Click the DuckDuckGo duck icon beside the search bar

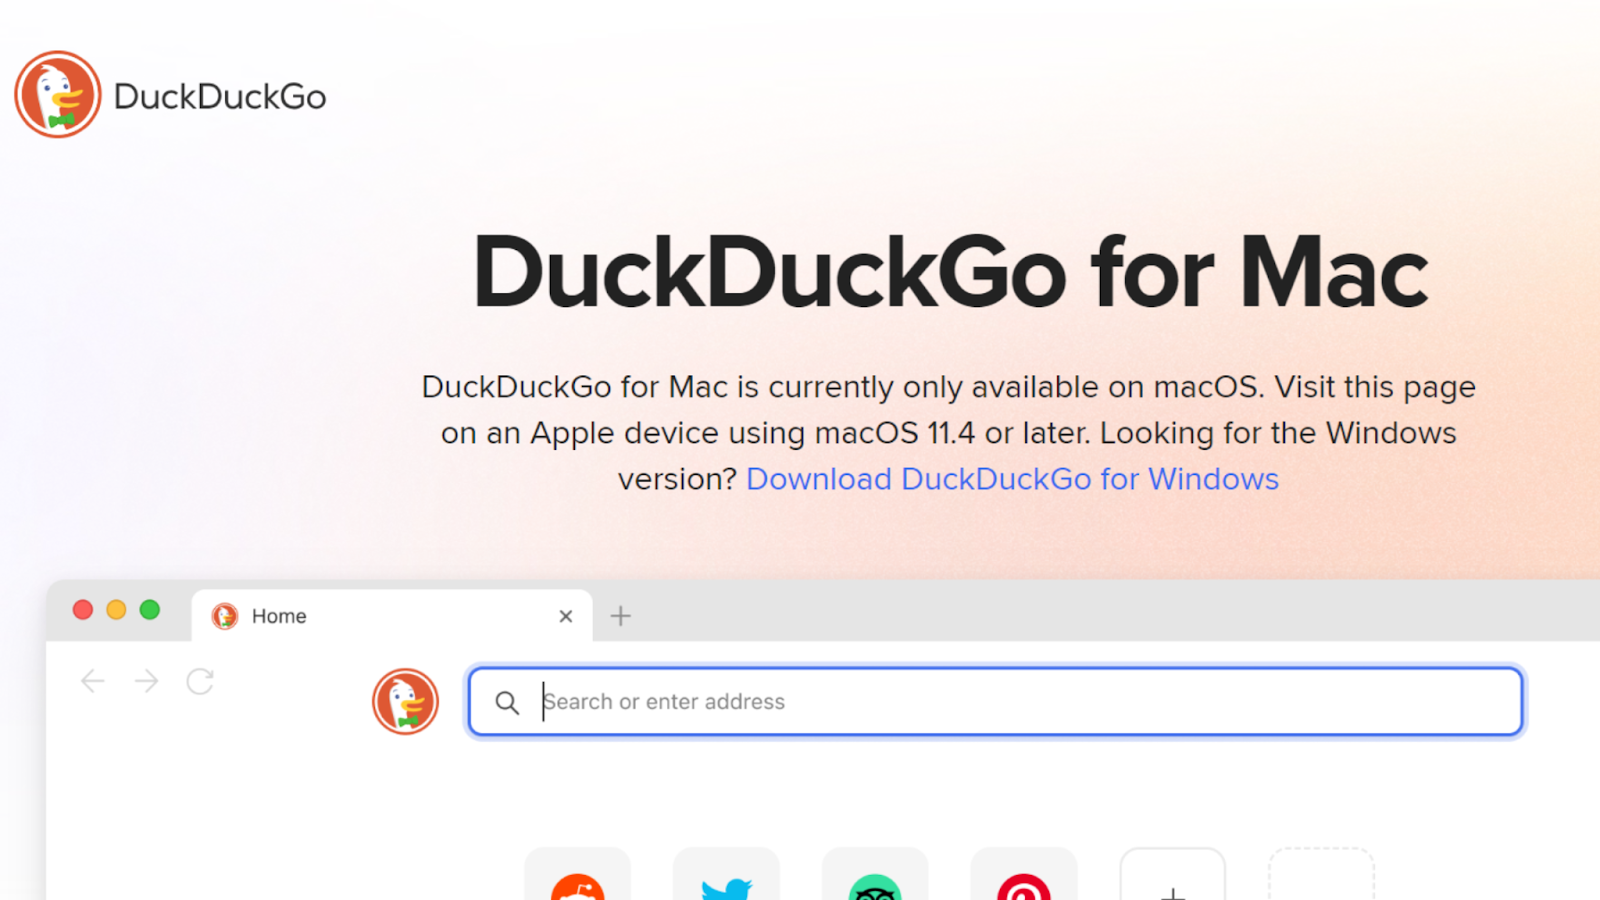point(405,702)
